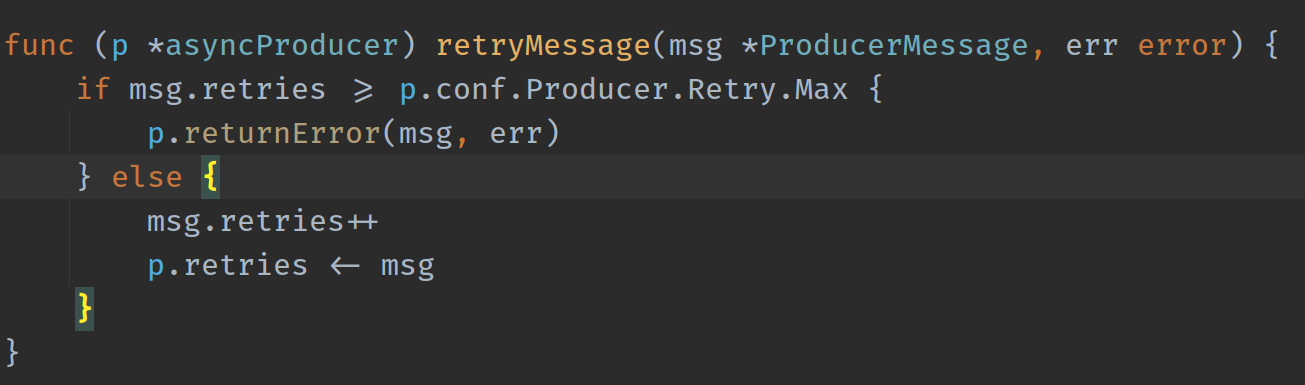This screenshot has width=1305, height=385.
Task: Click the msg.retries++ increment statement
Action: (263, 222)
